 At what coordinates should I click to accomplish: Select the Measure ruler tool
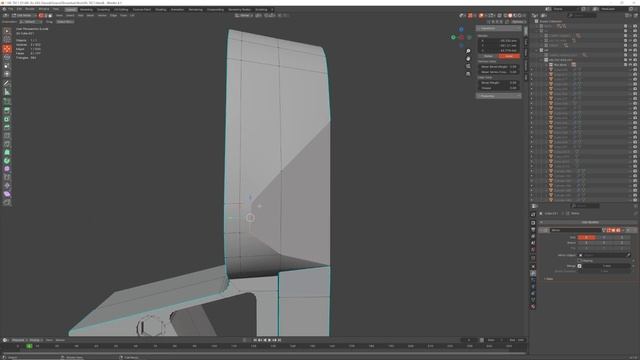pos(7,92)
